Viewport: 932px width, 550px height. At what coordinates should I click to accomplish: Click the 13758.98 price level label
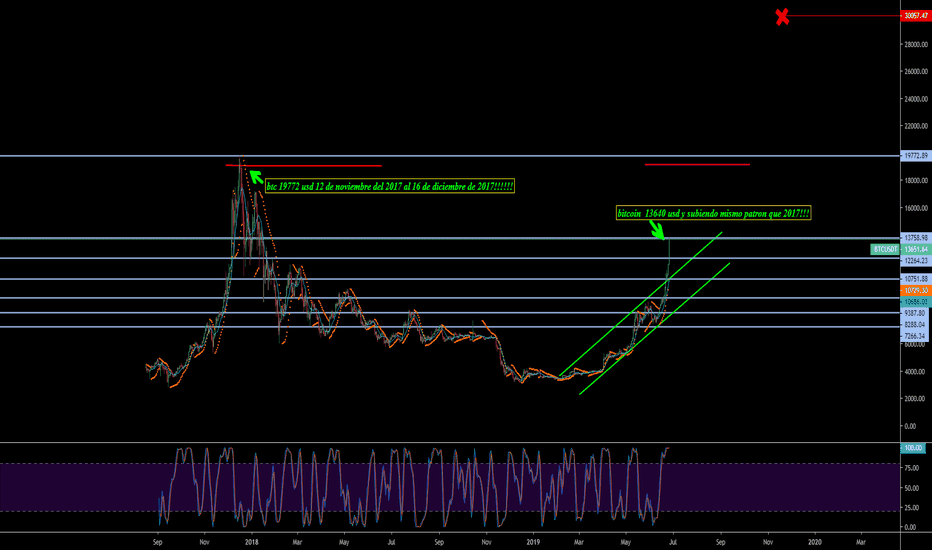point(916,238)
